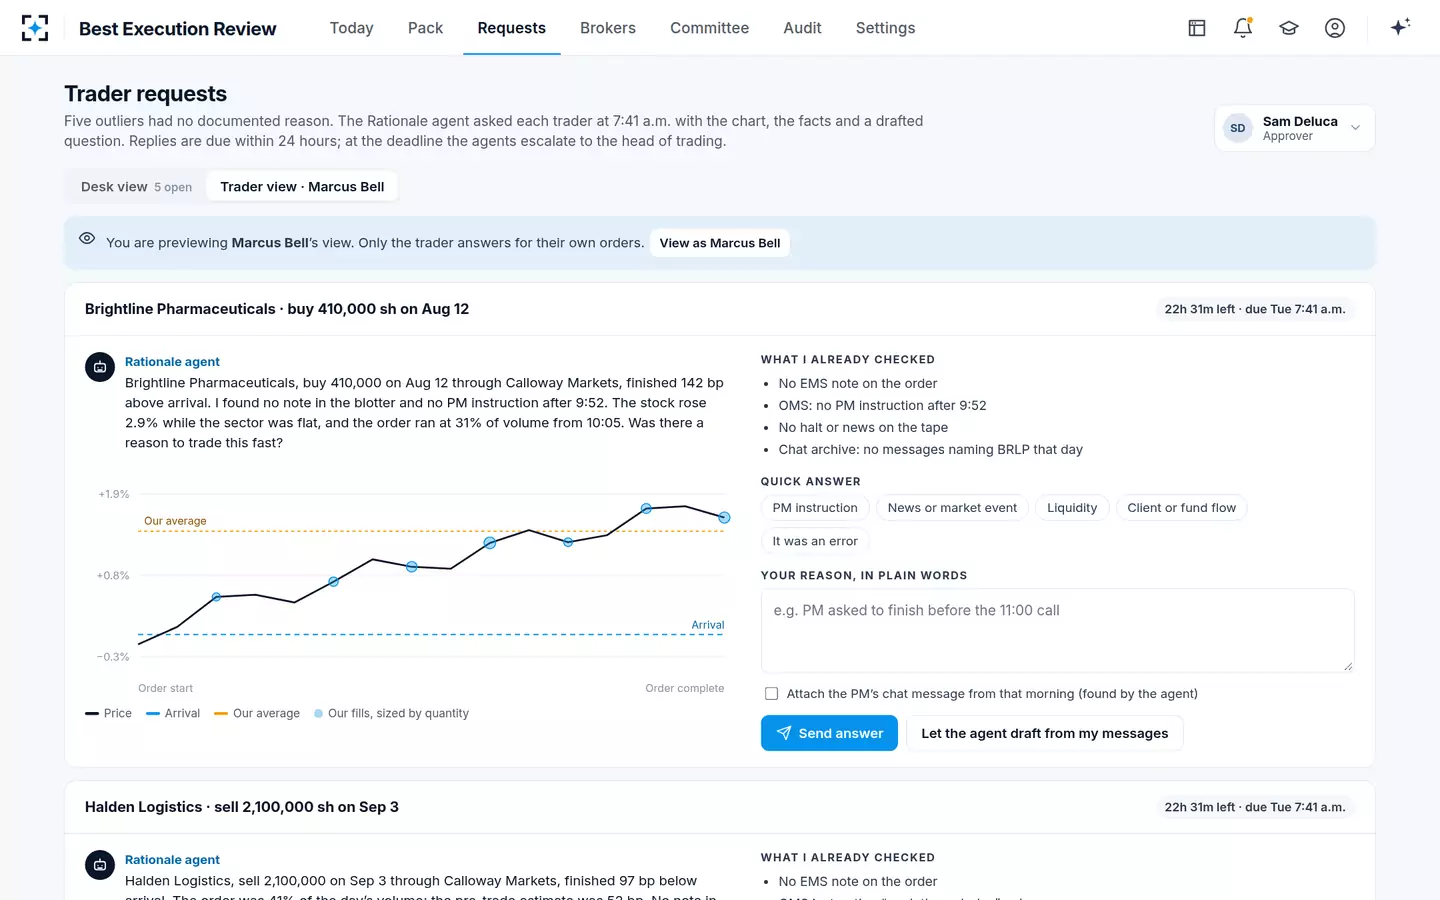Open the notifications bell
This screenshot has width=1440, height=900.
[1243, 28]
